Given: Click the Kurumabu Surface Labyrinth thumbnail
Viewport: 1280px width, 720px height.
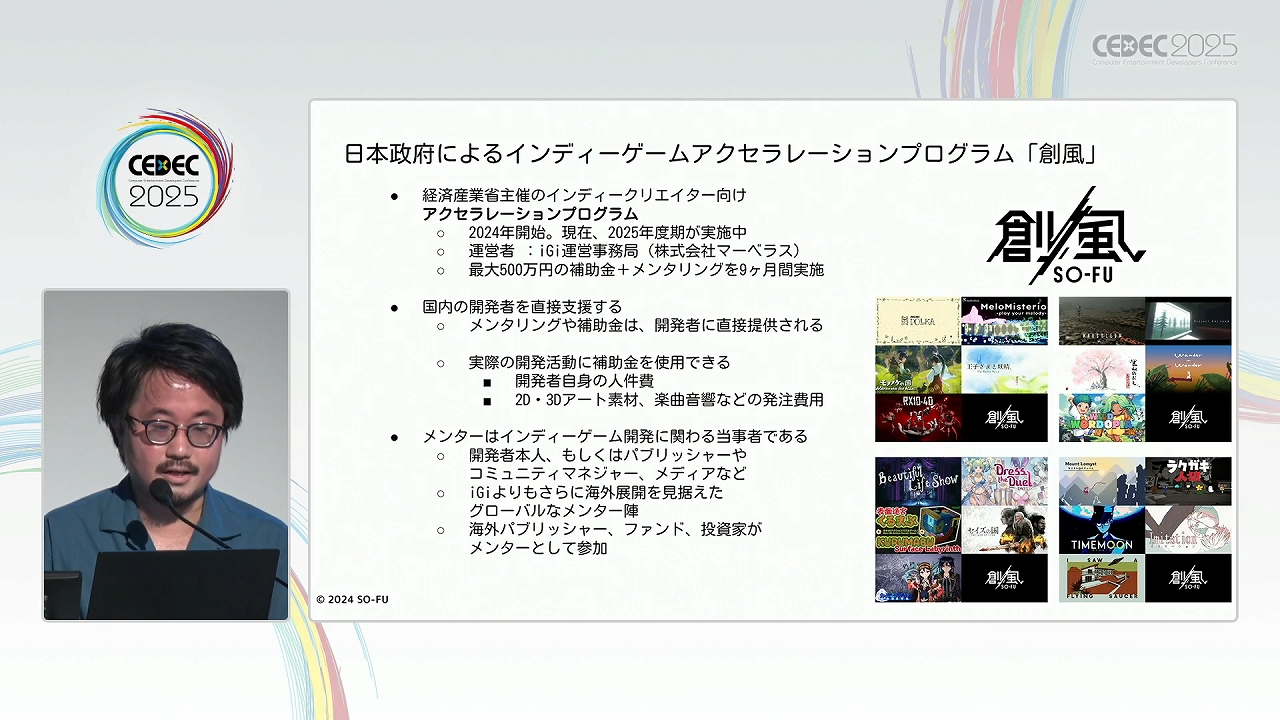Looking at the screenshot, I should tap(917, 530).
